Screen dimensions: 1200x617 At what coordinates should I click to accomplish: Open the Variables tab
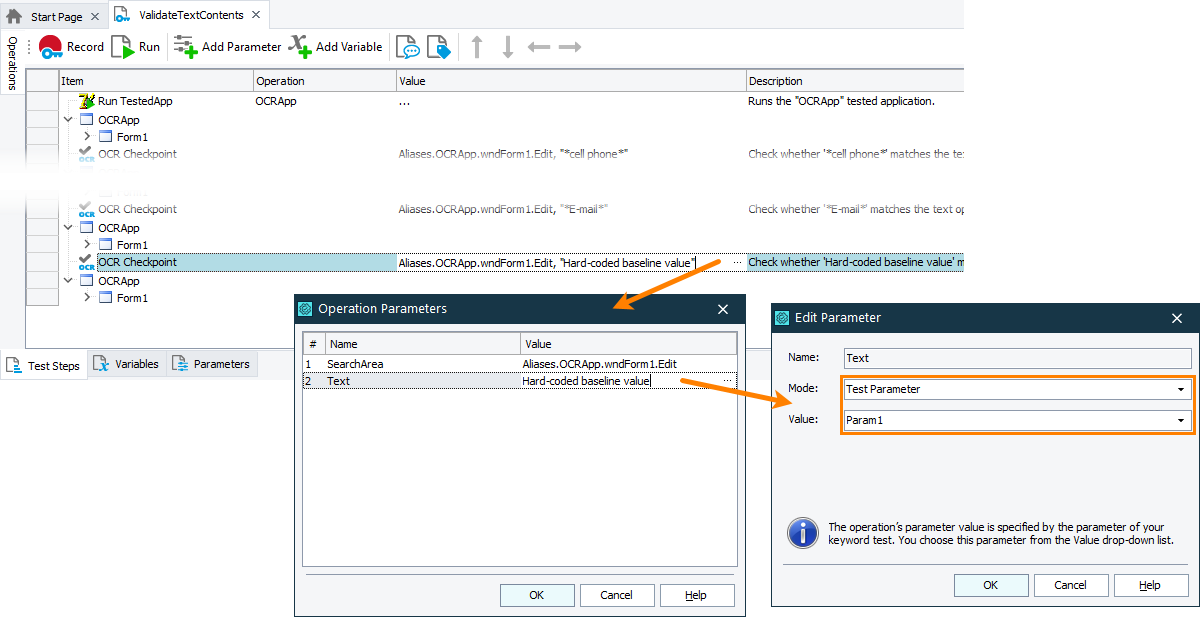click(x=126, y=365)
